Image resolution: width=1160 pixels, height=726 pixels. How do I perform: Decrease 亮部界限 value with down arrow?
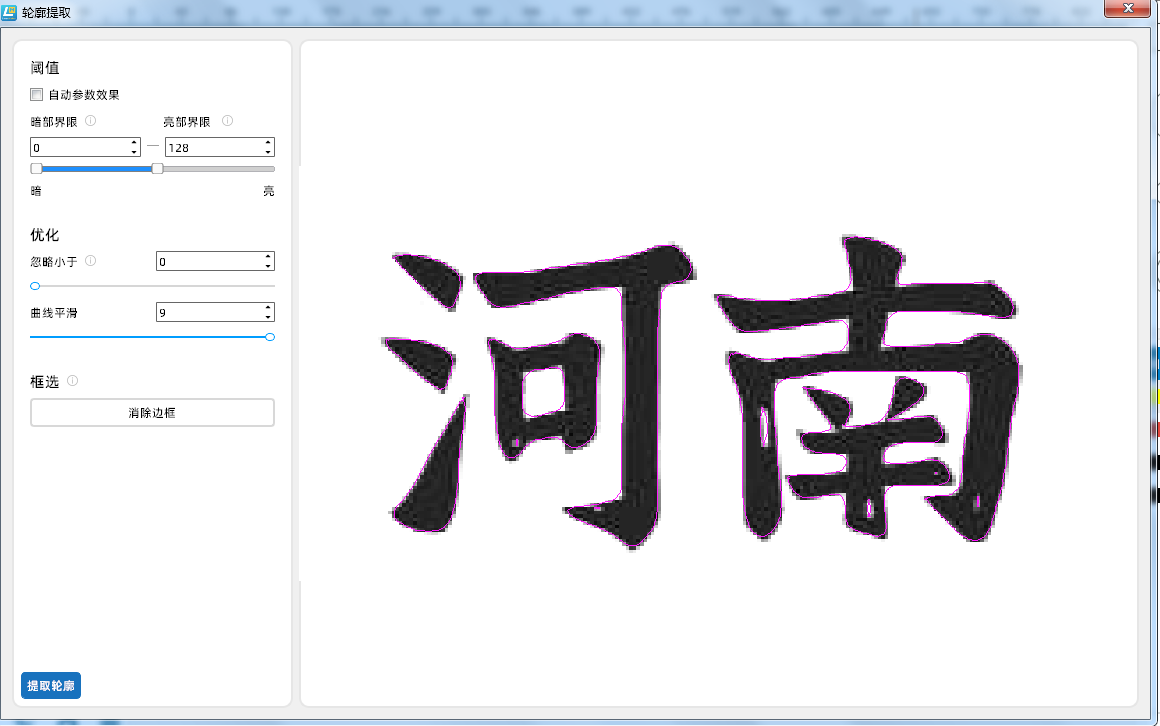point(268,152)
